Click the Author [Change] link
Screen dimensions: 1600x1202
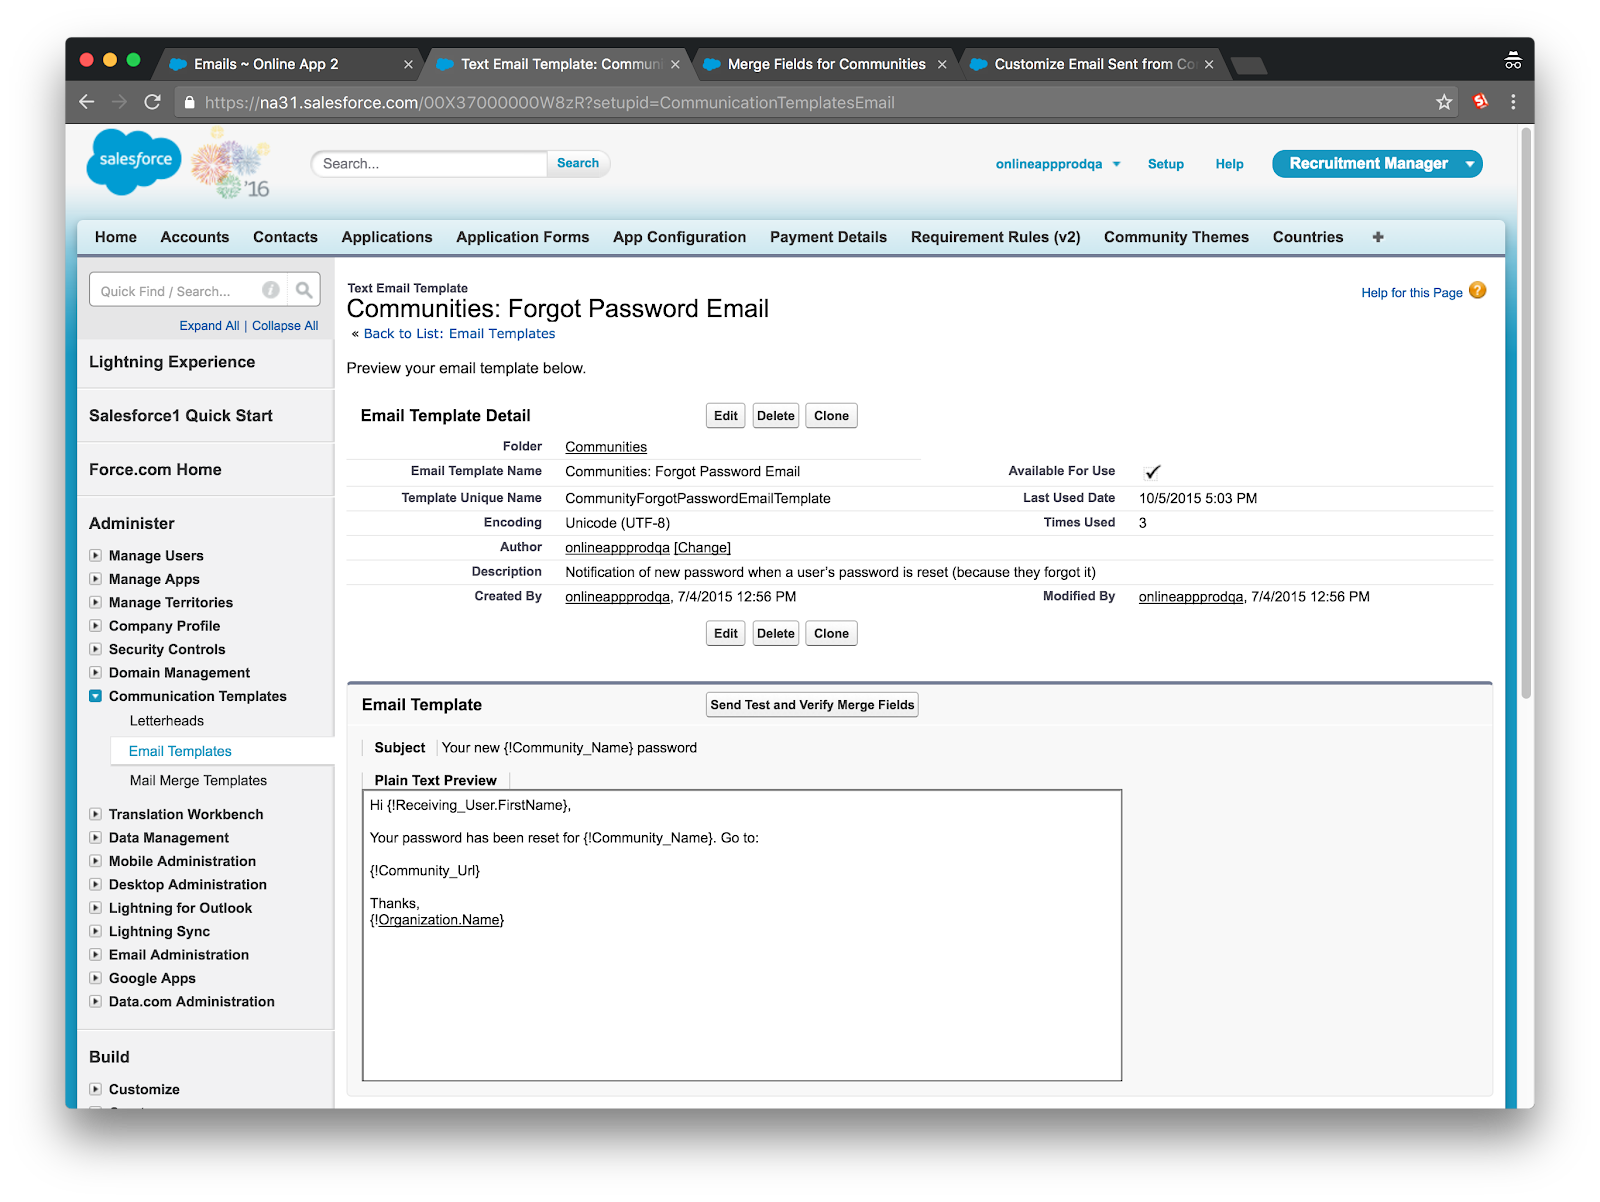(x=702, y=548)
